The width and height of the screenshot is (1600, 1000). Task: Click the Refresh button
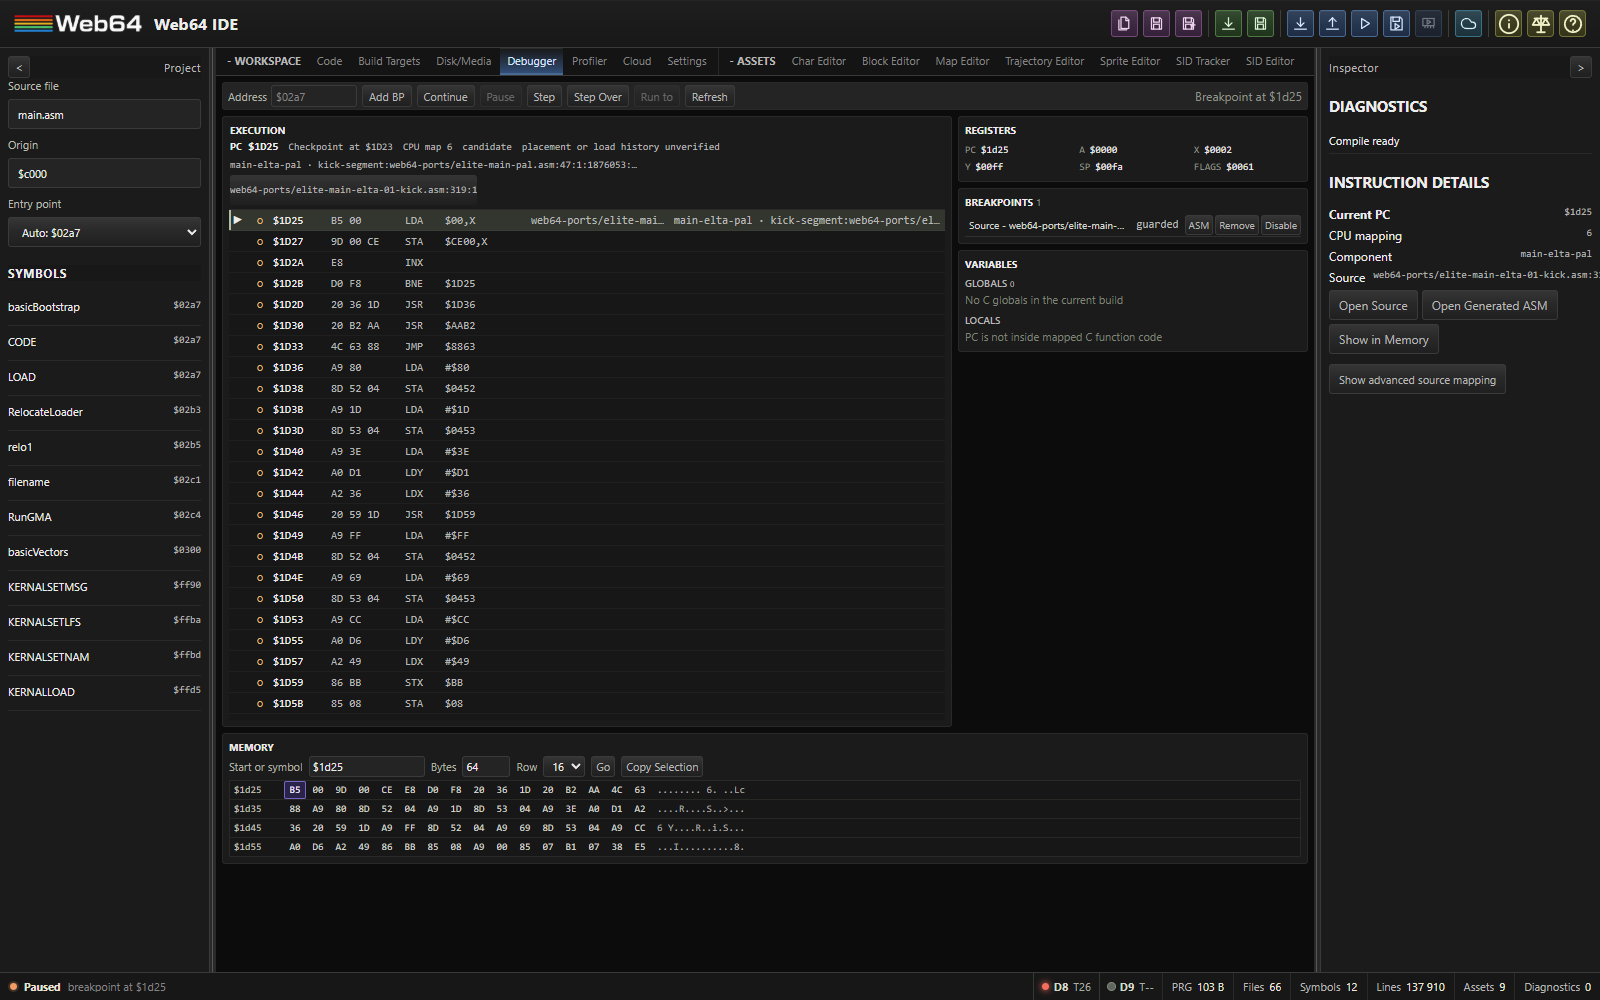(709, 97)
